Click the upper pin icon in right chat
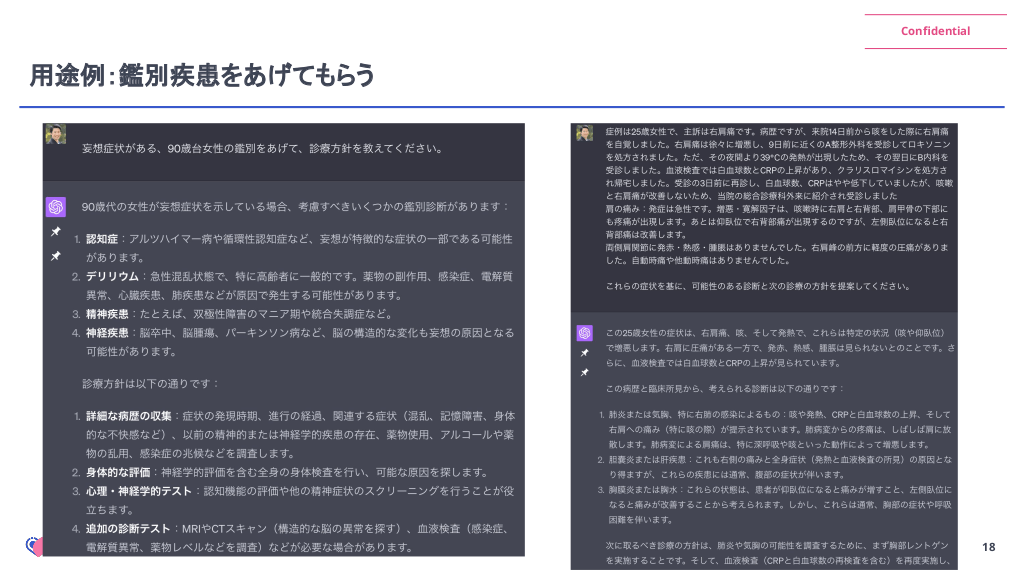 pos(584,353)
